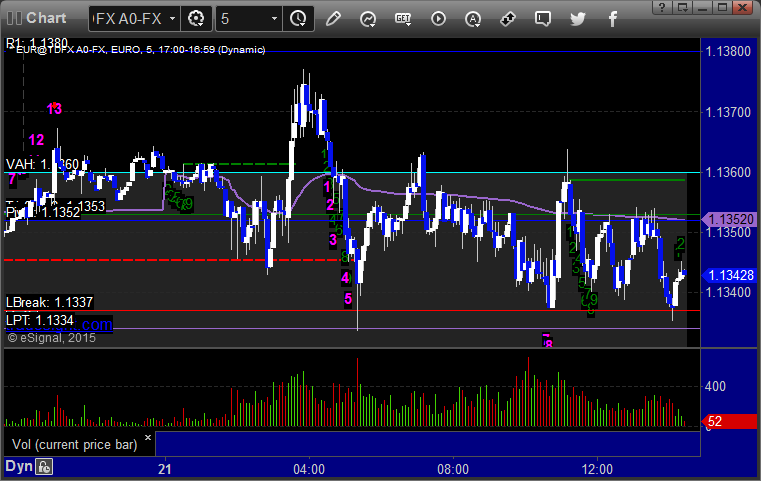Close the Vol current price bar panel
761x481 pixels.
[148, 438]
